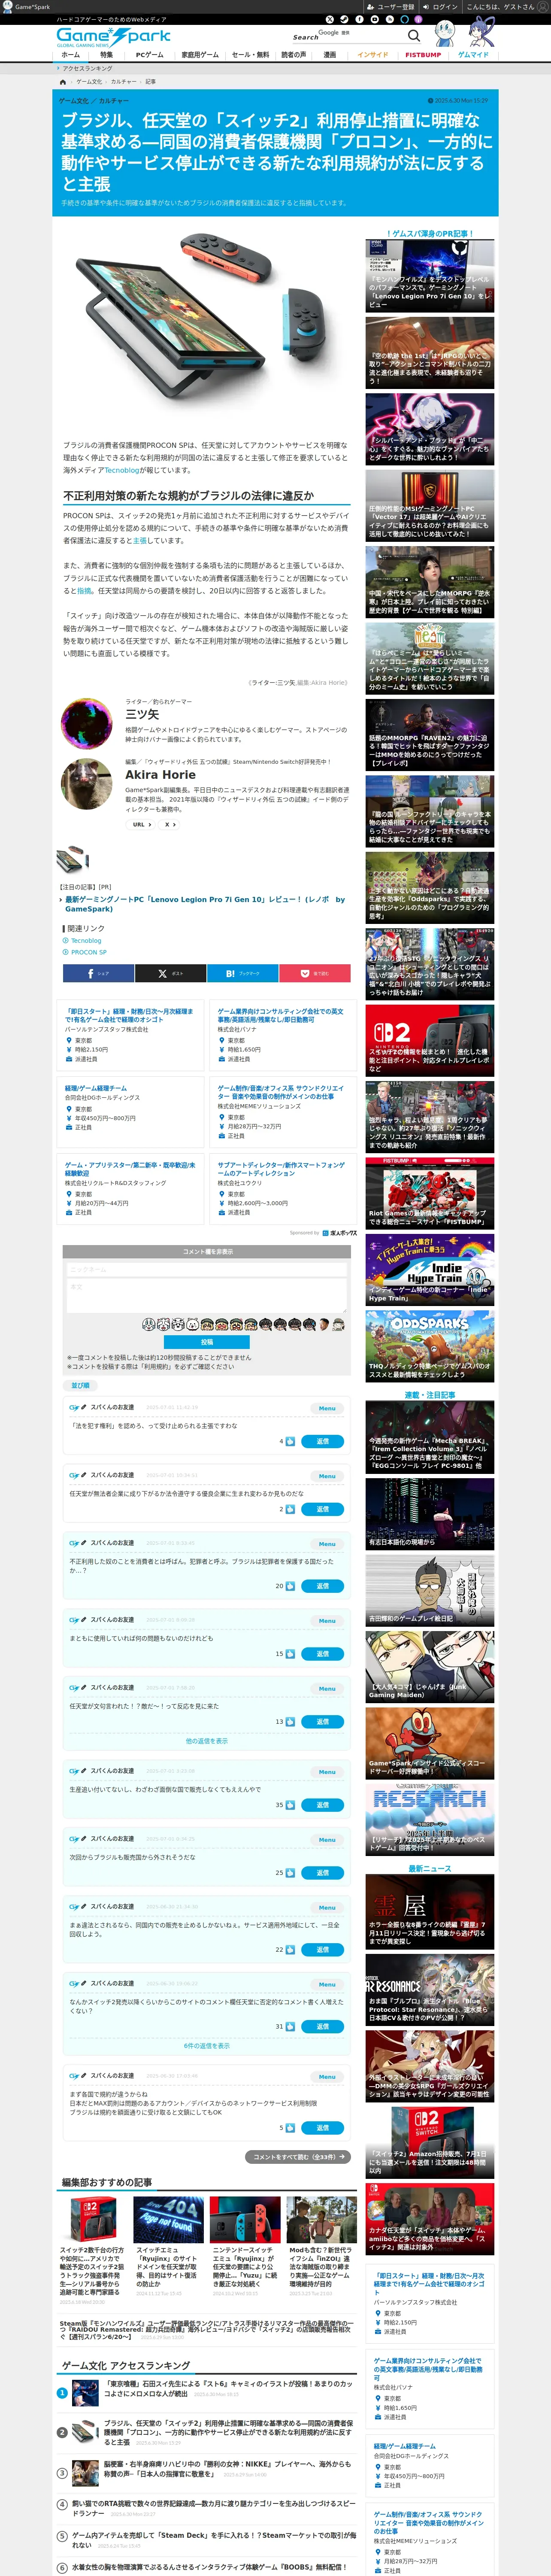This screenshot has width=551, height=2576.
Task: Post article on X (ポスト)
Action: (170, 973)
